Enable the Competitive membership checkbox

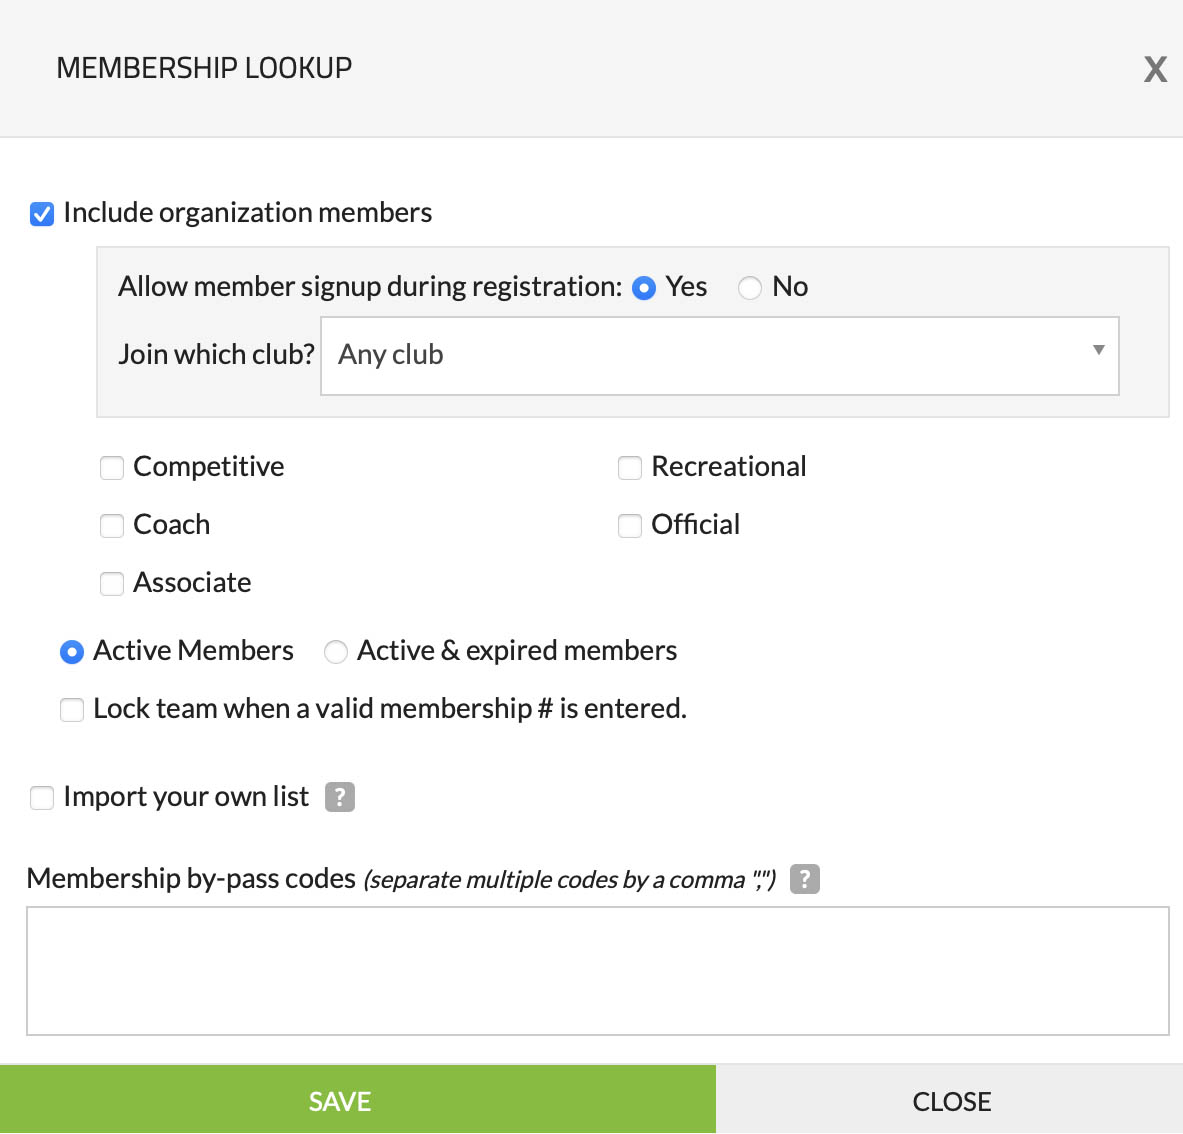point(112,468)
